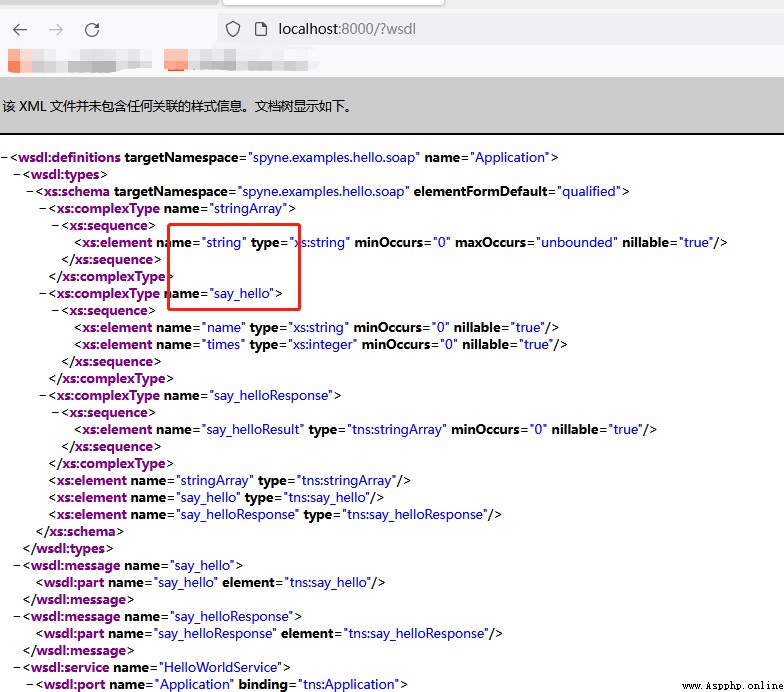Collapse the wsdl:types node
This screenshot has width=784, height=692.
click(17, 174)
